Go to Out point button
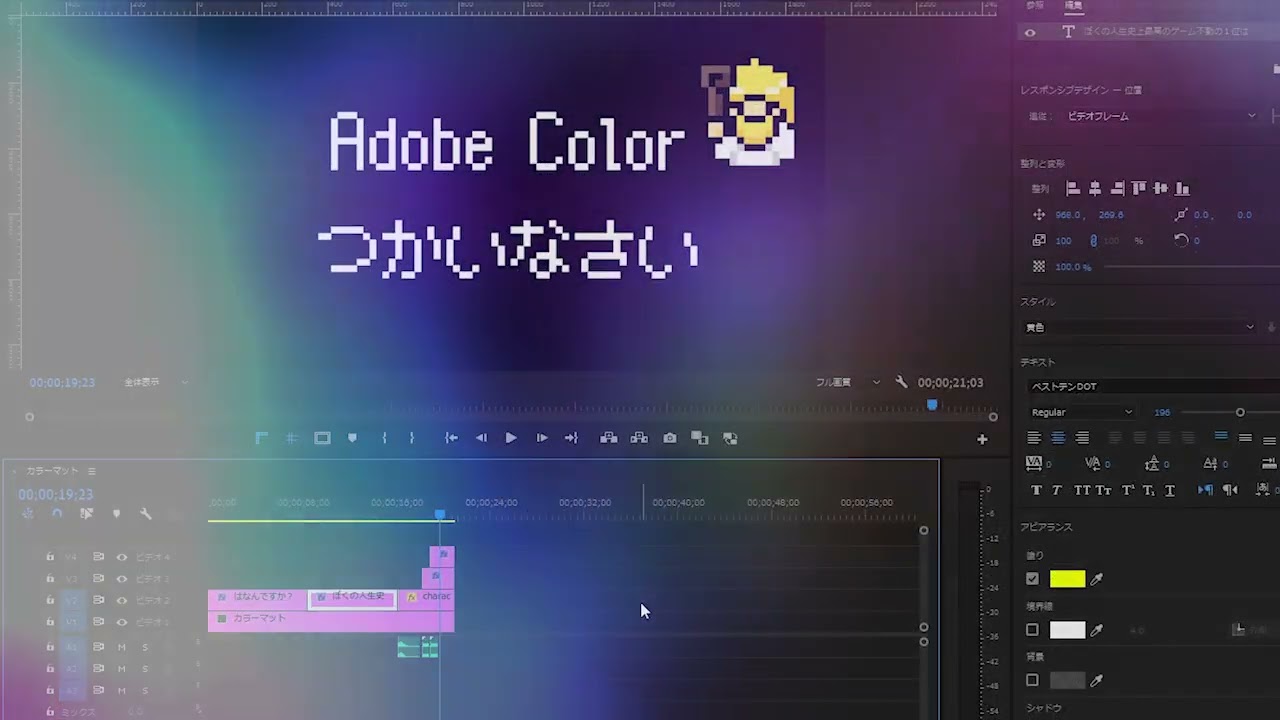 coord(571,438)
